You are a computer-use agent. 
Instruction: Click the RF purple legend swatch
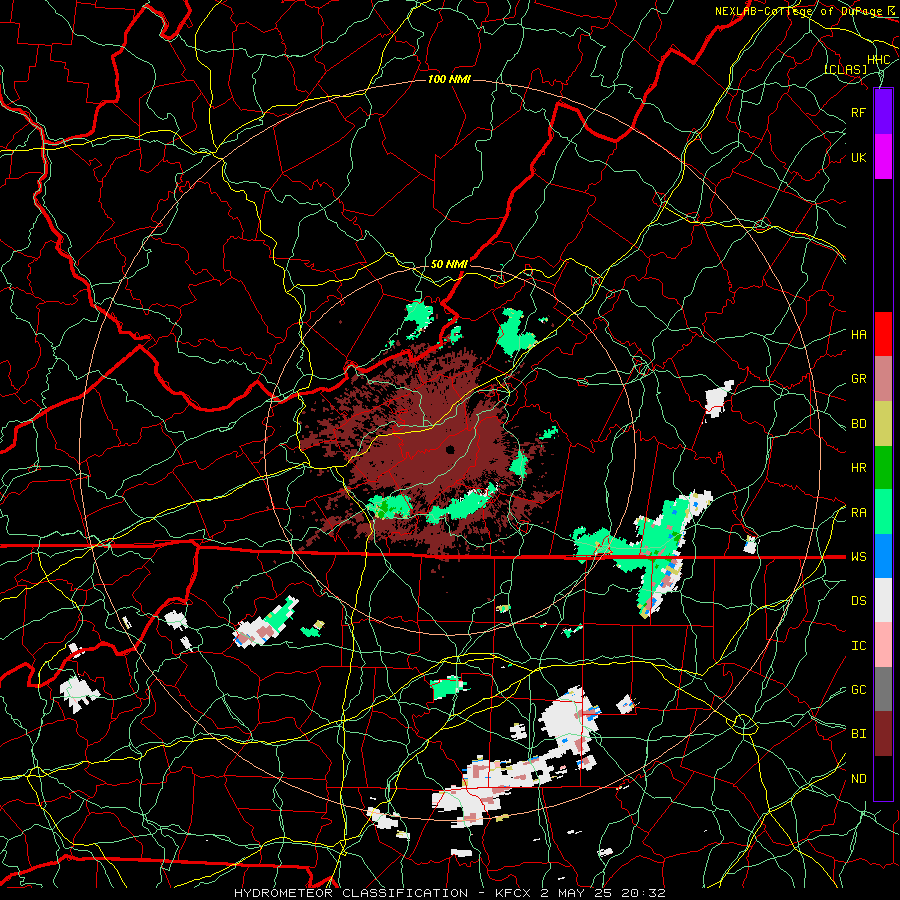point(883,112)
